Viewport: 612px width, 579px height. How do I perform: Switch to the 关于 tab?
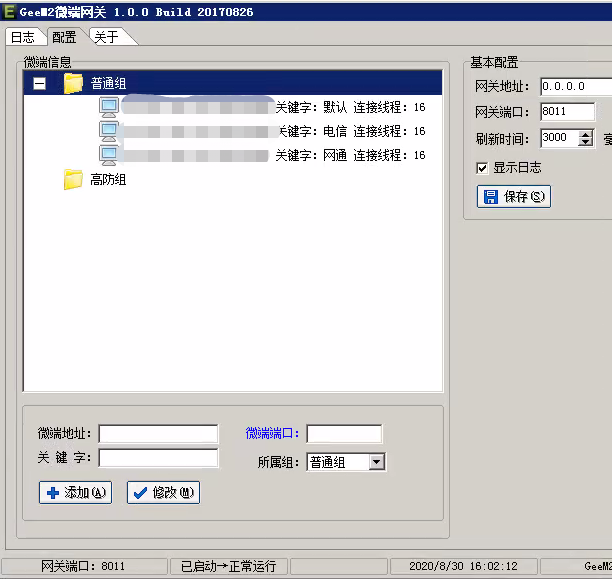click(x=106, y=37)
